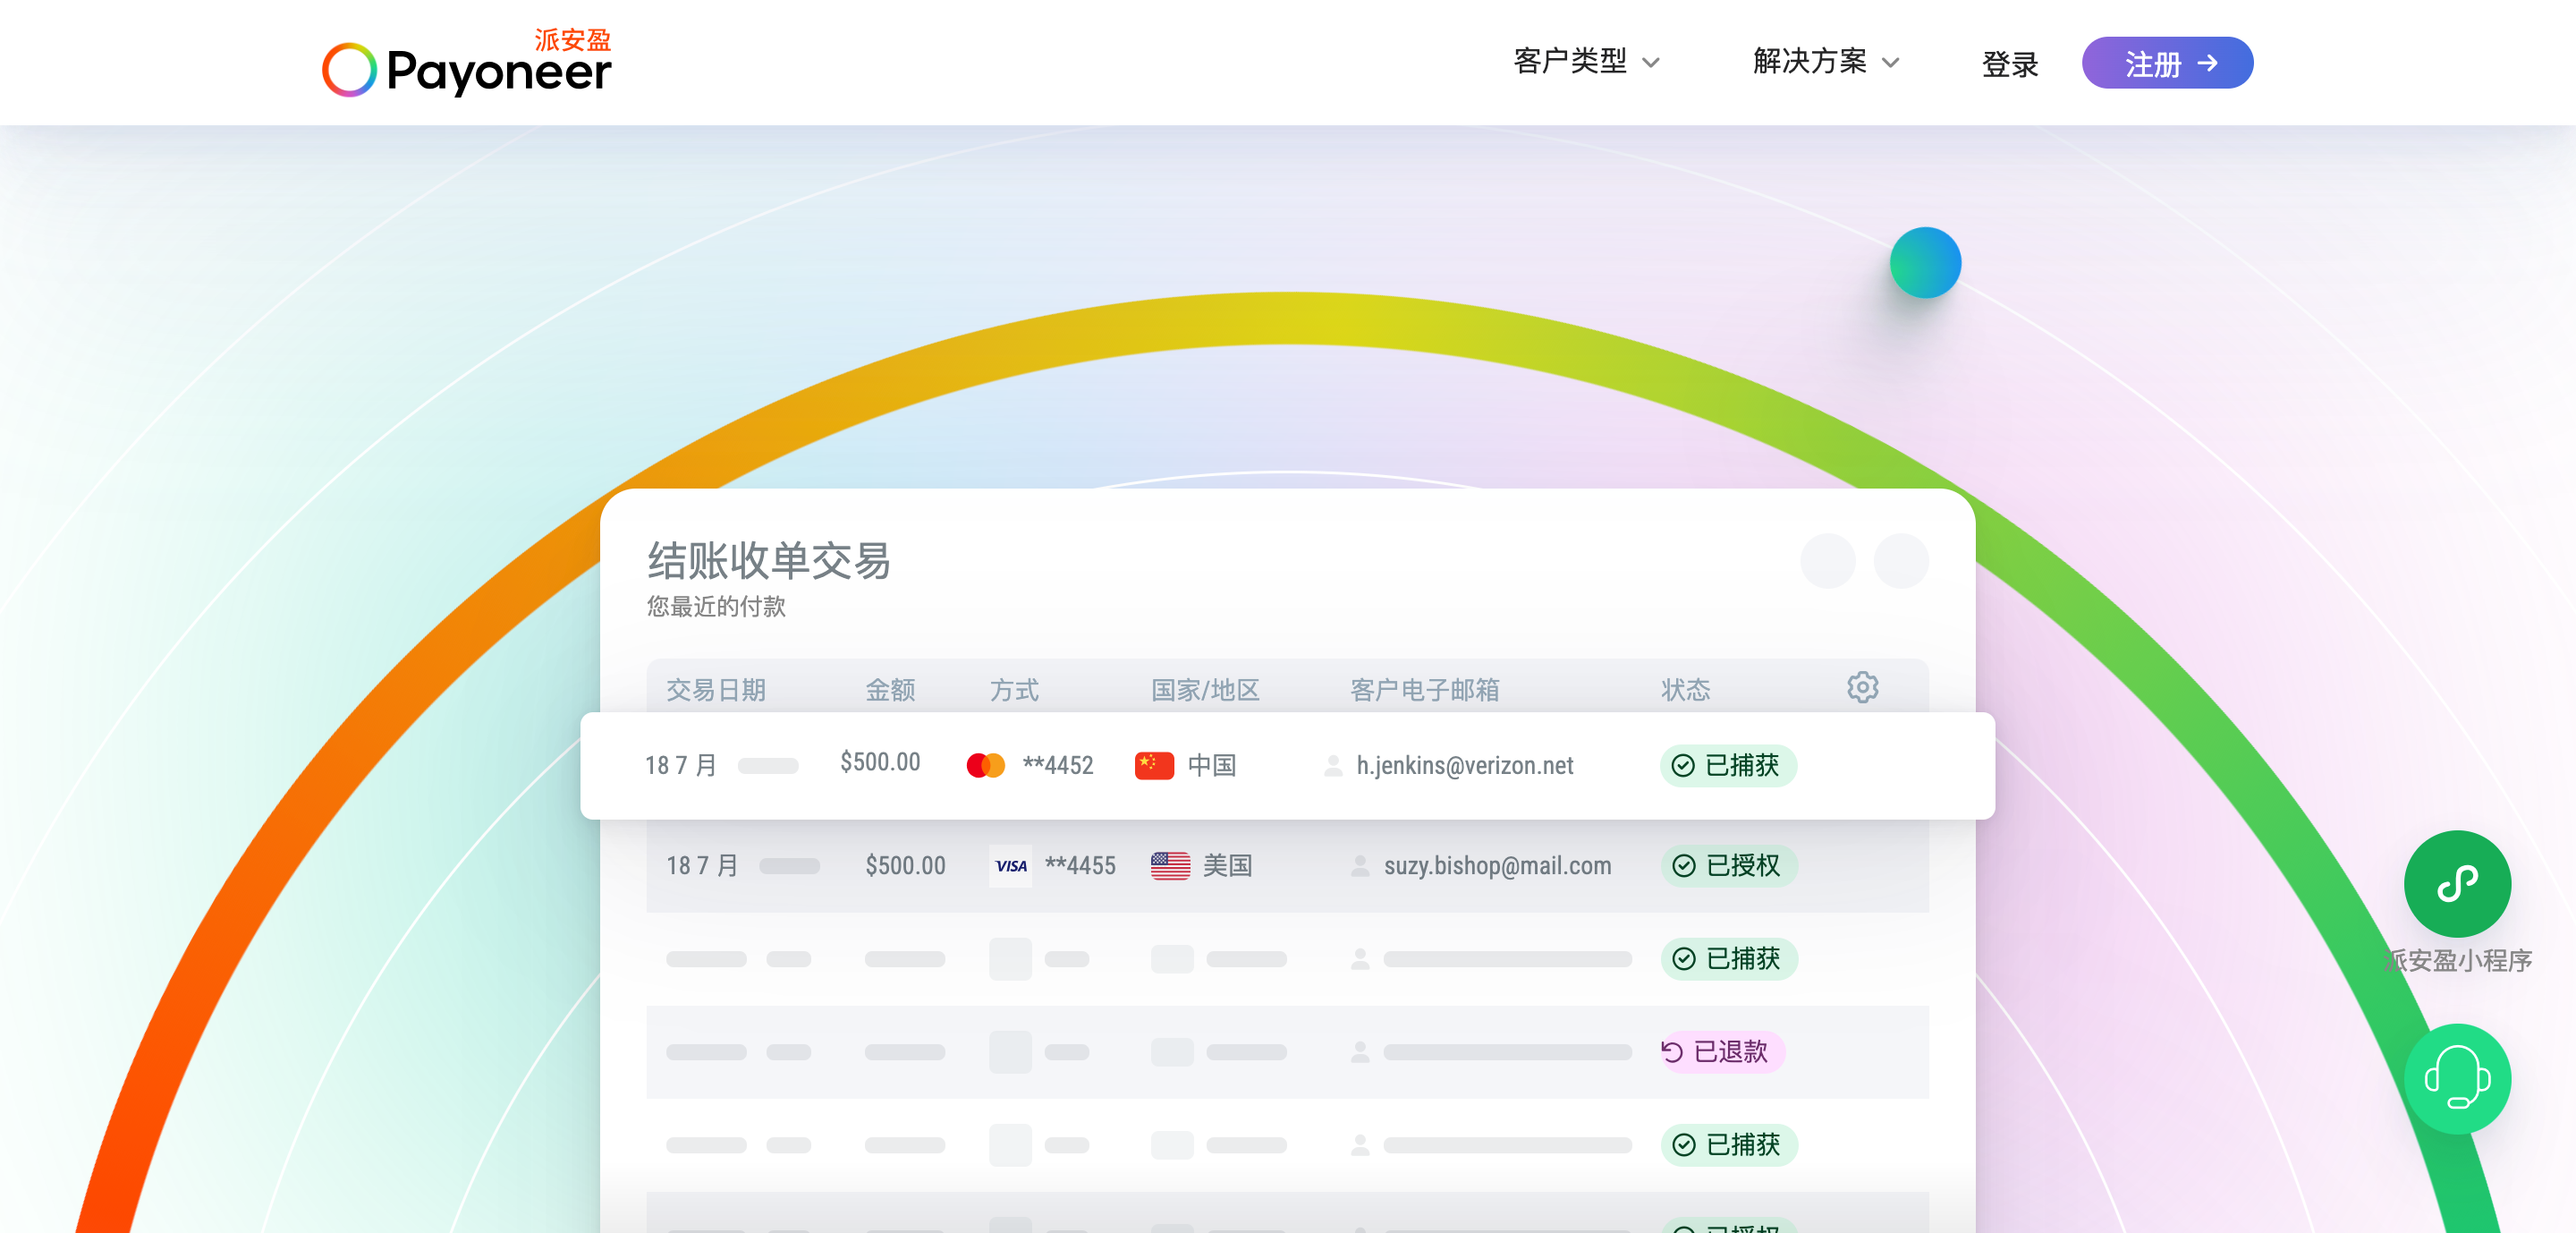Open the 交易日期 column header
The image size is (2576, 1233).
(x=716, y=689)
